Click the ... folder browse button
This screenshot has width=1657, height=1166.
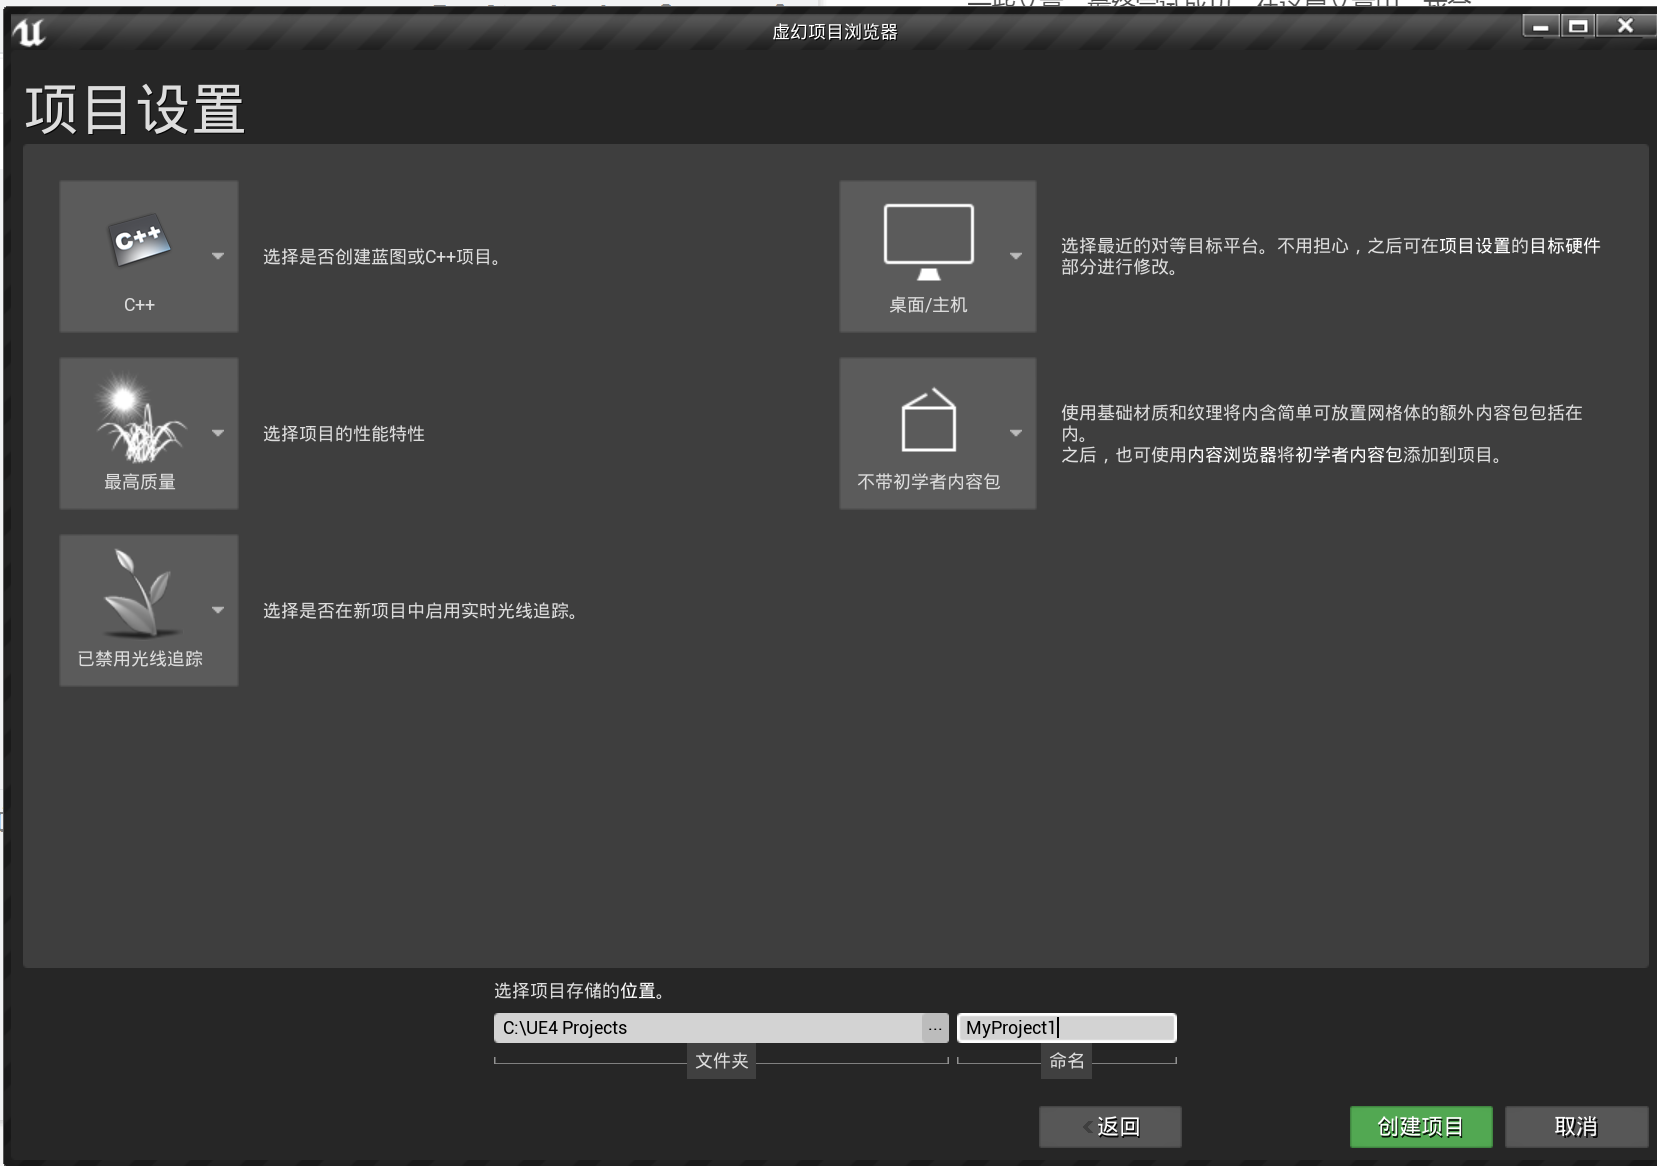point(935,1027)
